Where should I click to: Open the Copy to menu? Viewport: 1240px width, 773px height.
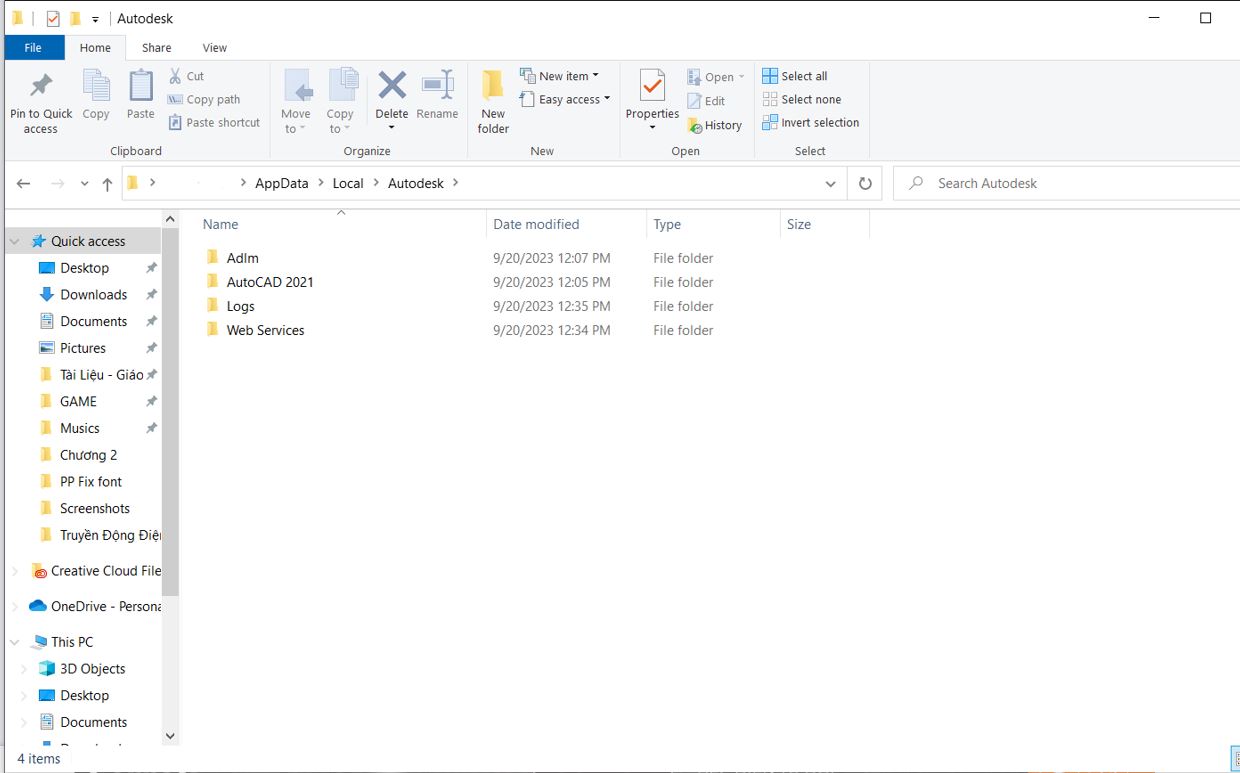click(340, 101)
